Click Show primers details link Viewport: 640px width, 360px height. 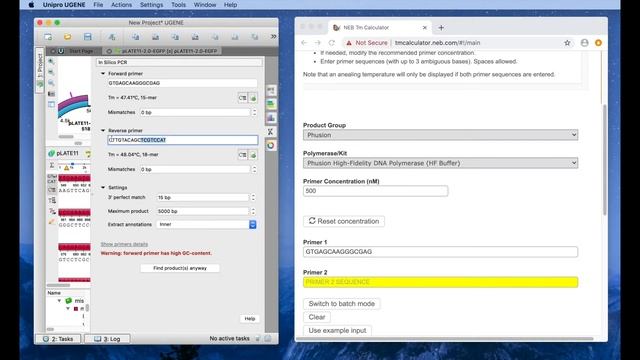pyautogui.click(x=124, y=244)
